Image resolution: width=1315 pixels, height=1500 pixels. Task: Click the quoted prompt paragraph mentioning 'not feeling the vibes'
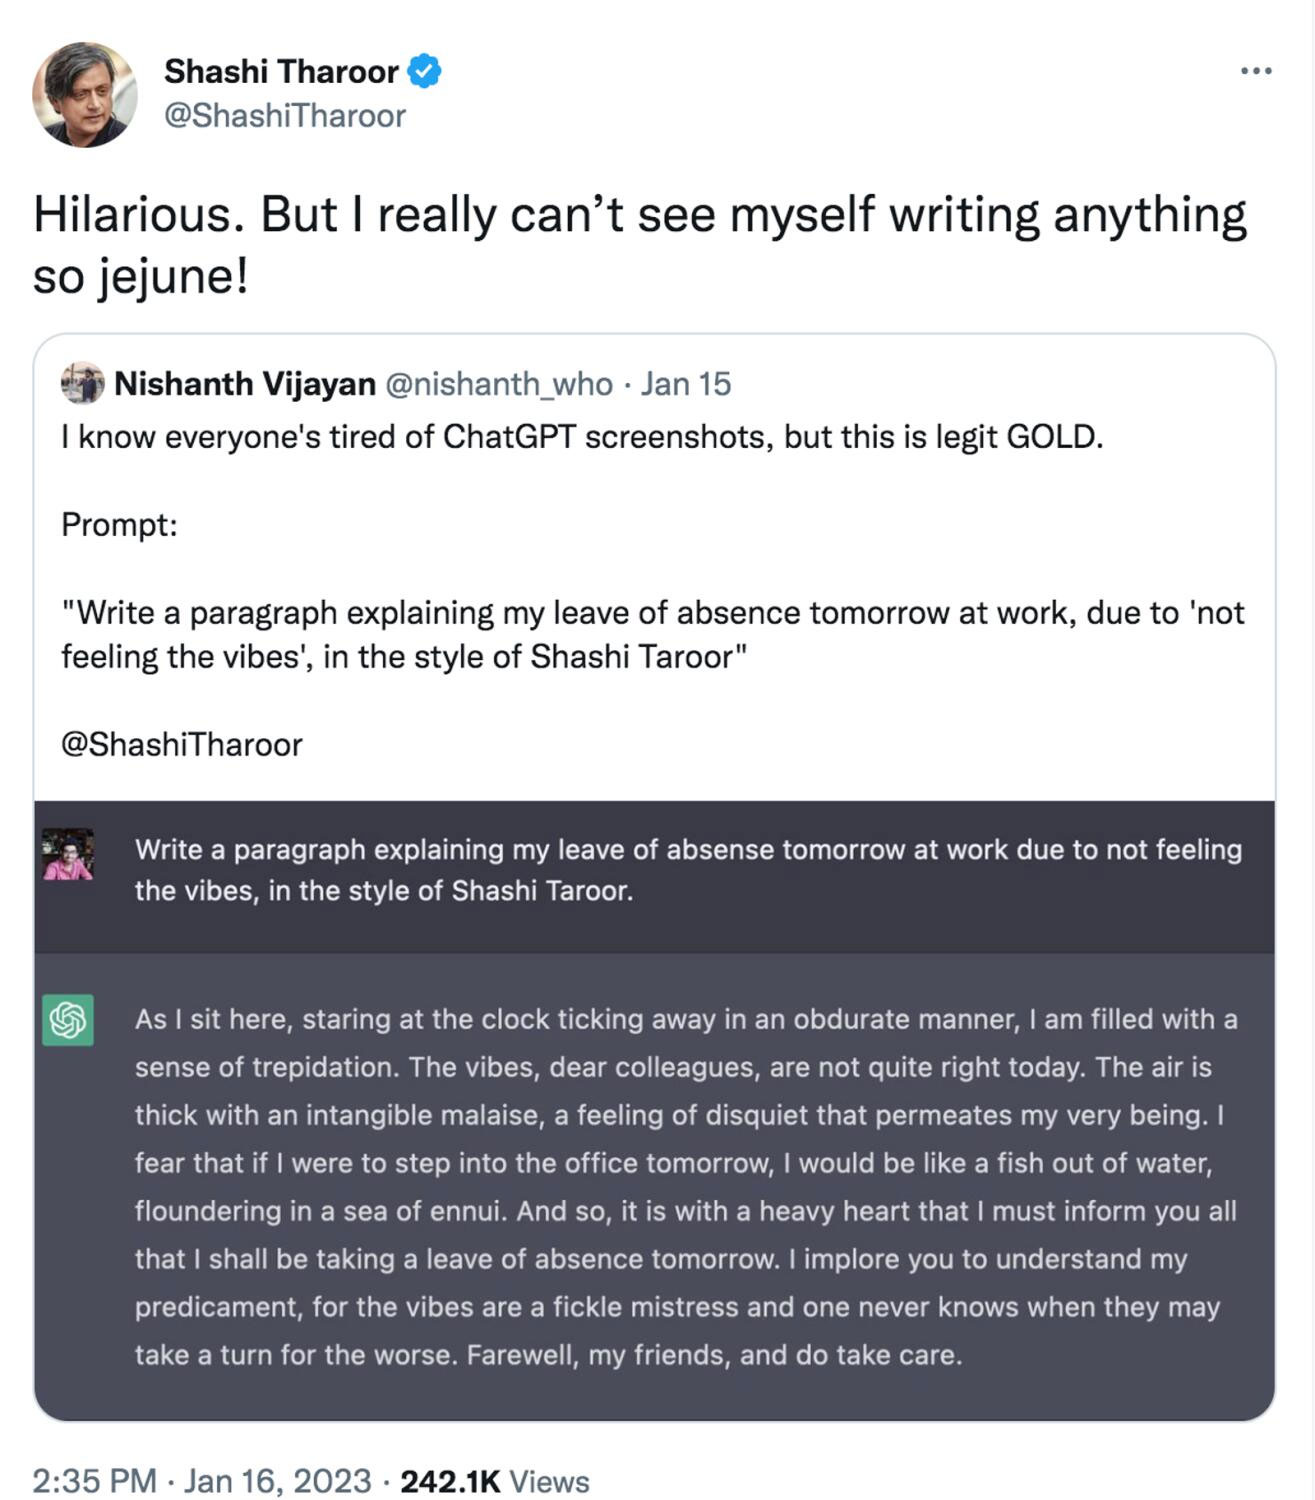(652, 634)
